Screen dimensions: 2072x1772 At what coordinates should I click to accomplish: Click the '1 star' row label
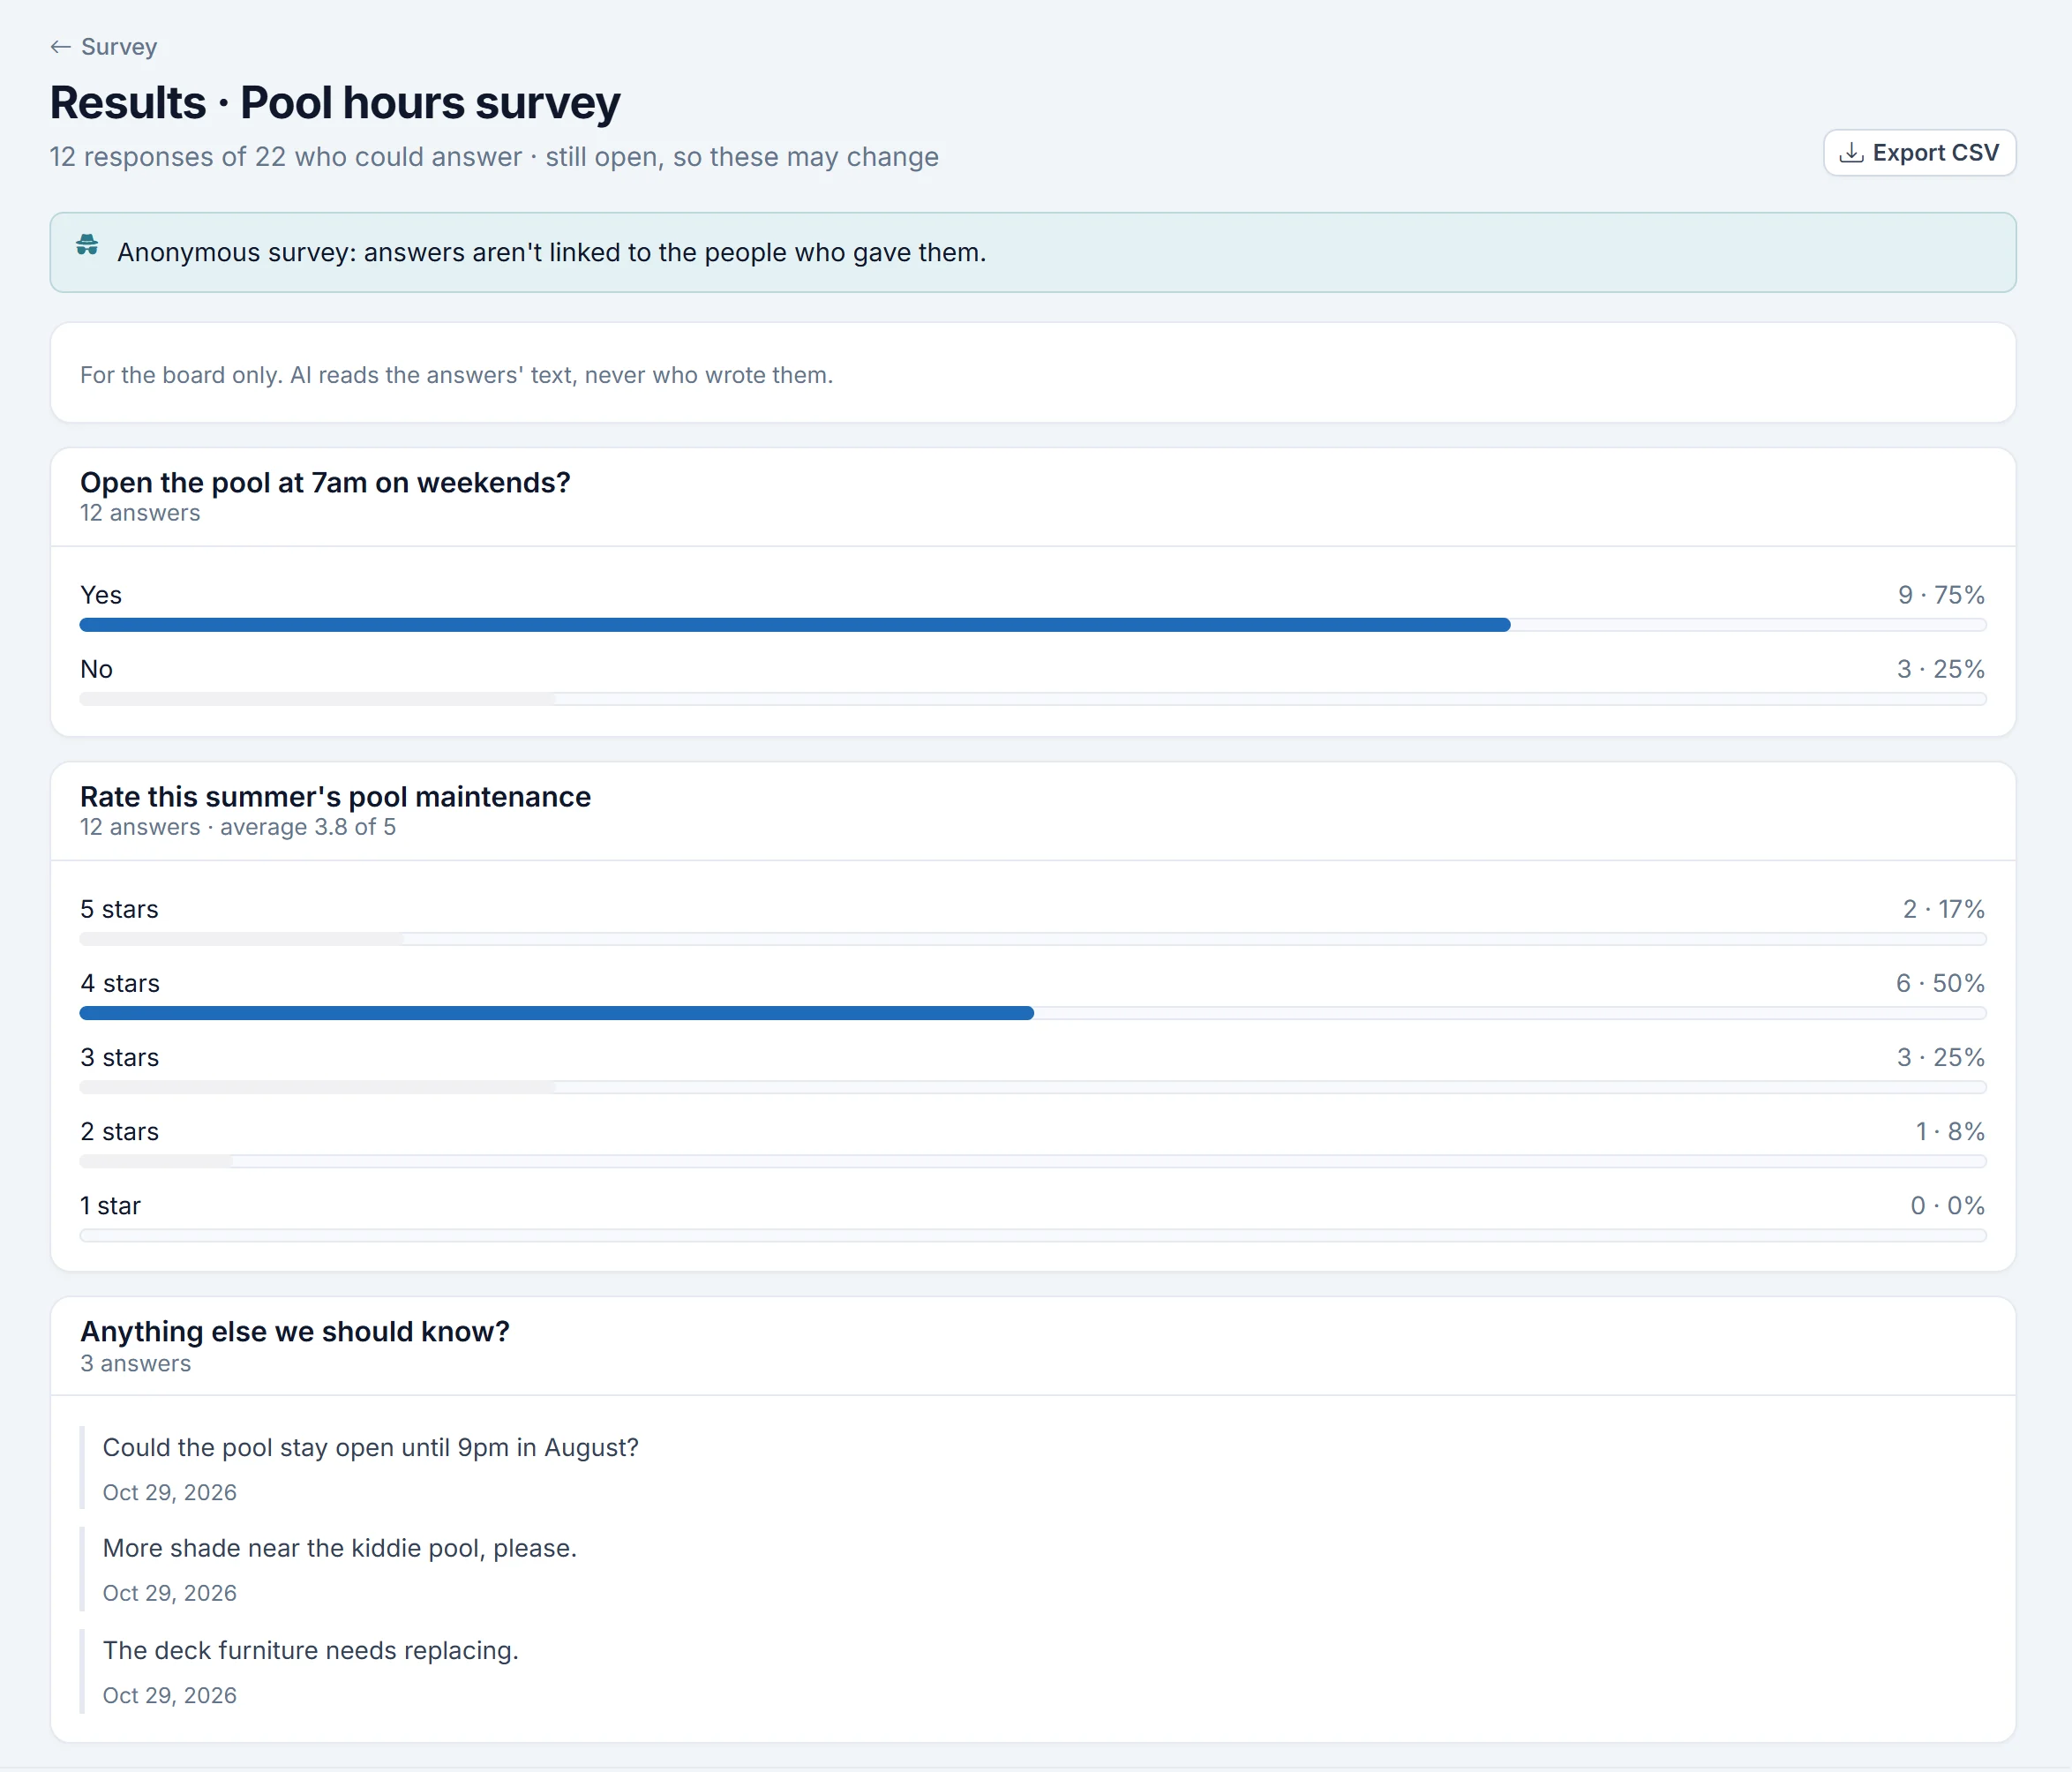coord(110,1205)
